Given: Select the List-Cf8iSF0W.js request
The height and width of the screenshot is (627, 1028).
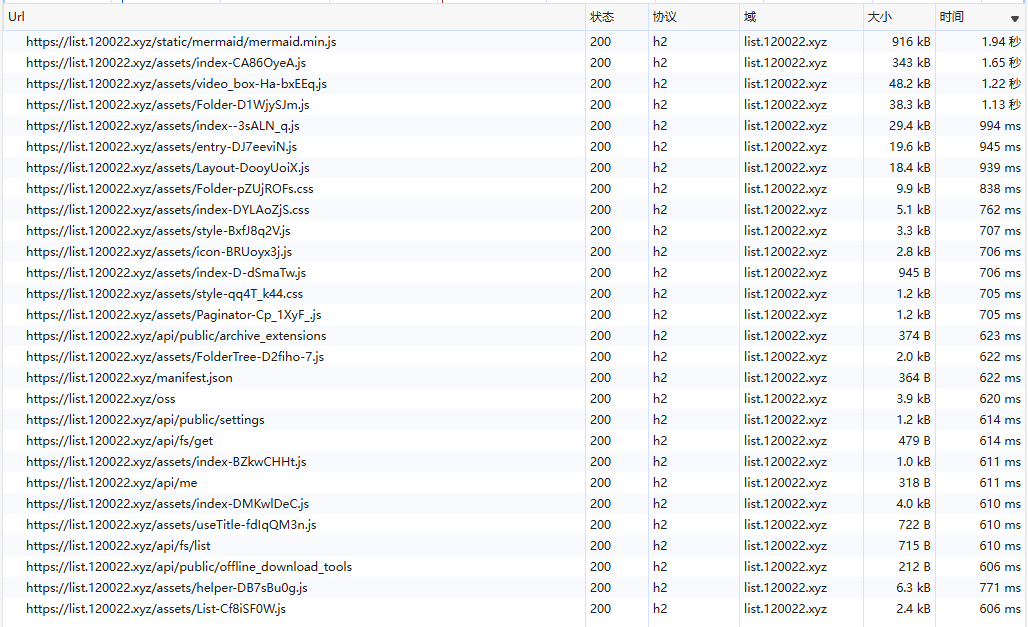Looking at the screenshot, I should [x=156, y=609].
